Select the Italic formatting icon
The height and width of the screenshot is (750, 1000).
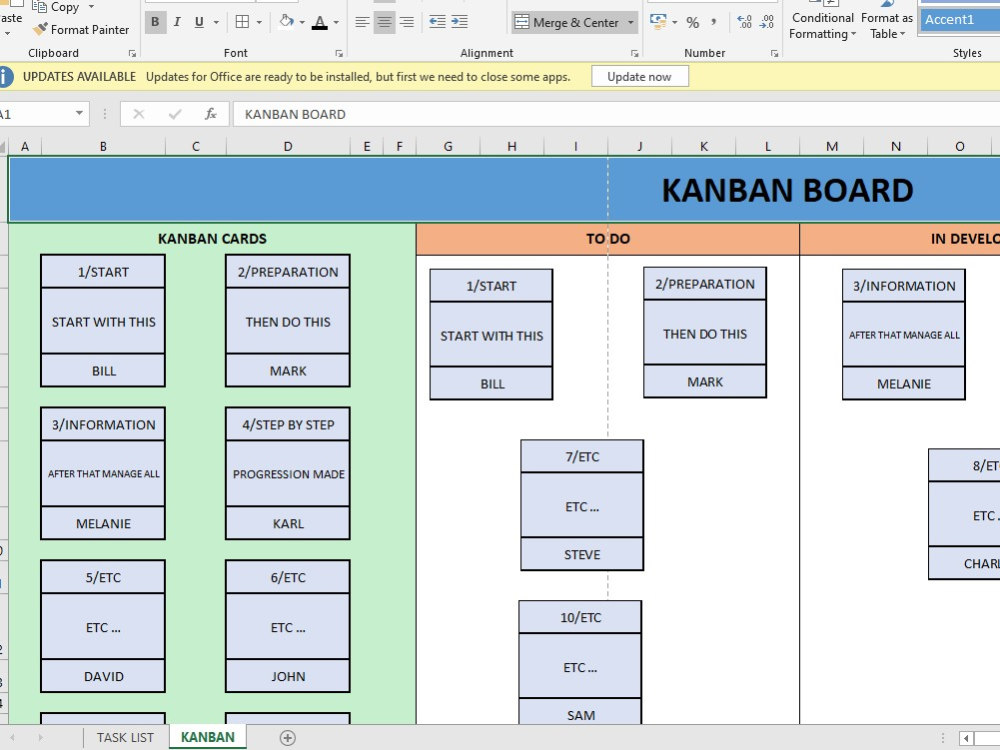click(x=176, y=21)
